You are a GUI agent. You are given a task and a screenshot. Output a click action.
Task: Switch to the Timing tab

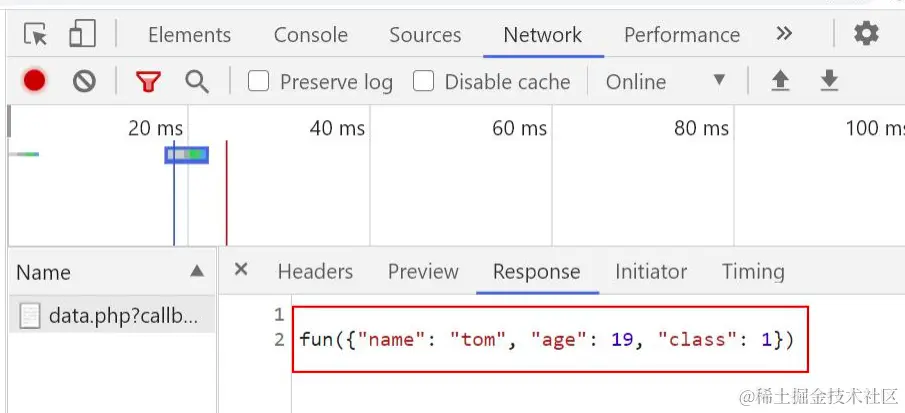pyautogui.click(x=753, y=271)
